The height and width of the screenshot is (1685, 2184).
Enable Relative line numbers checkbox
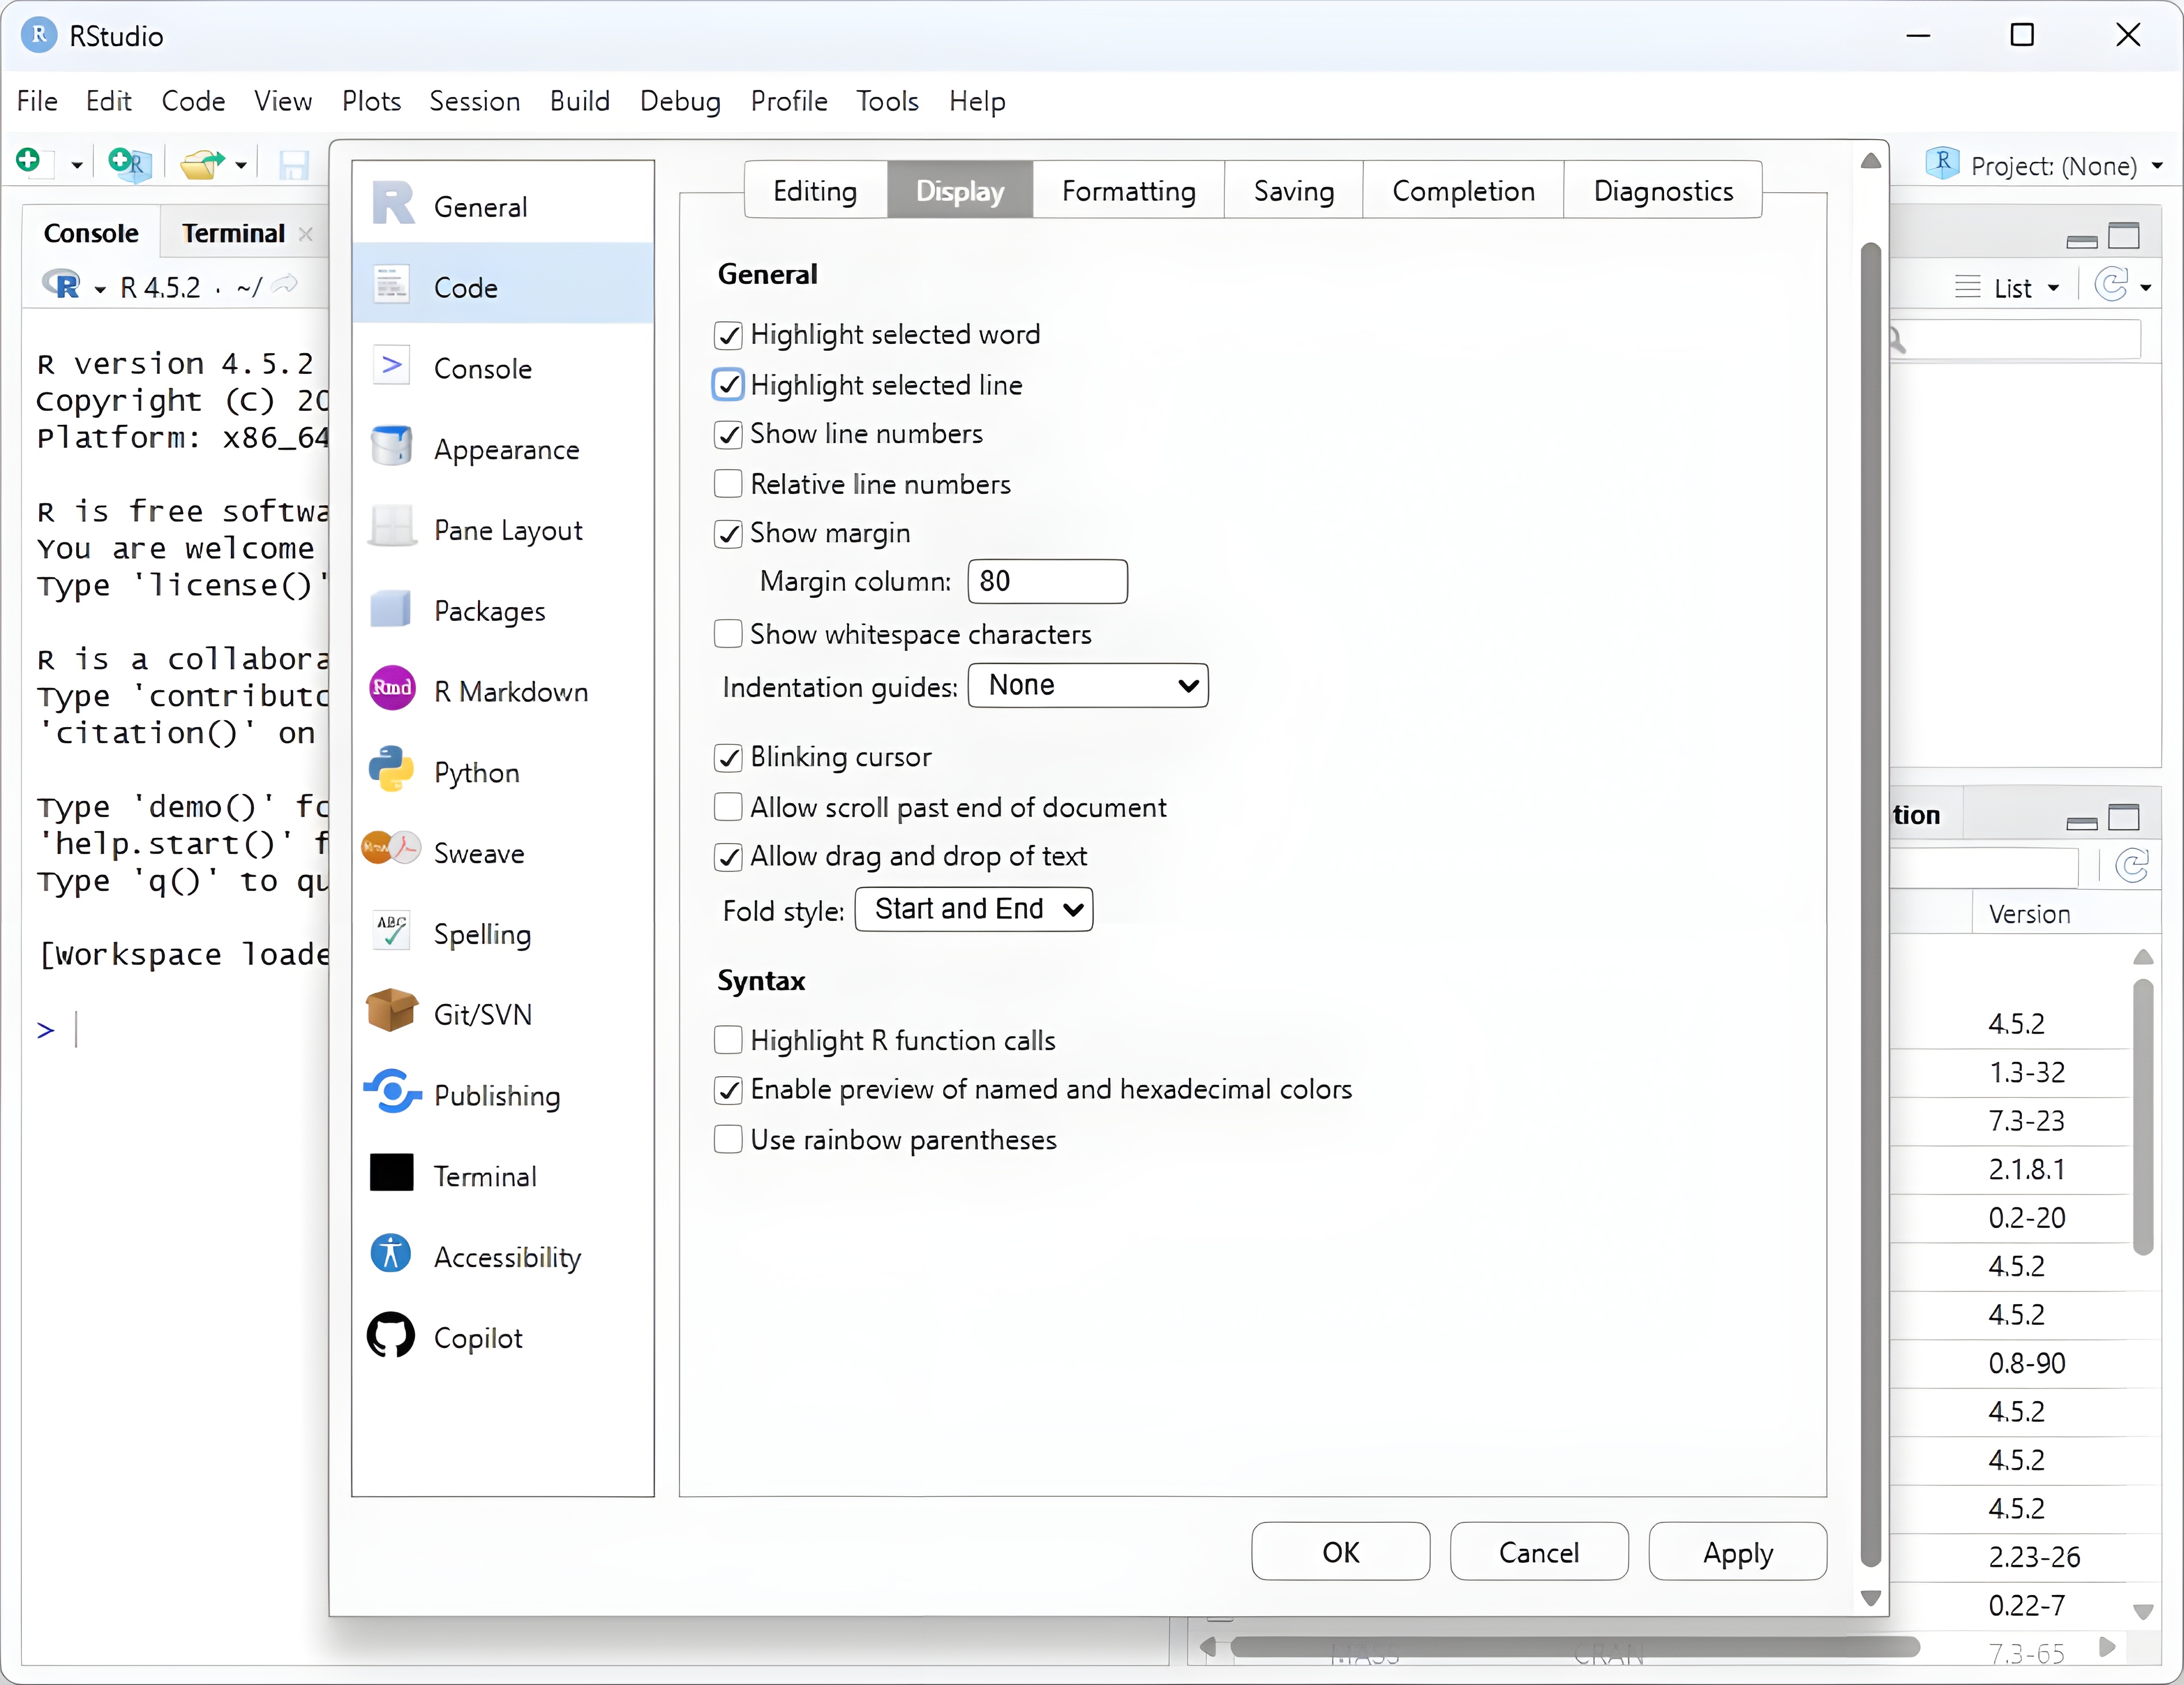[x=728, y=484]
